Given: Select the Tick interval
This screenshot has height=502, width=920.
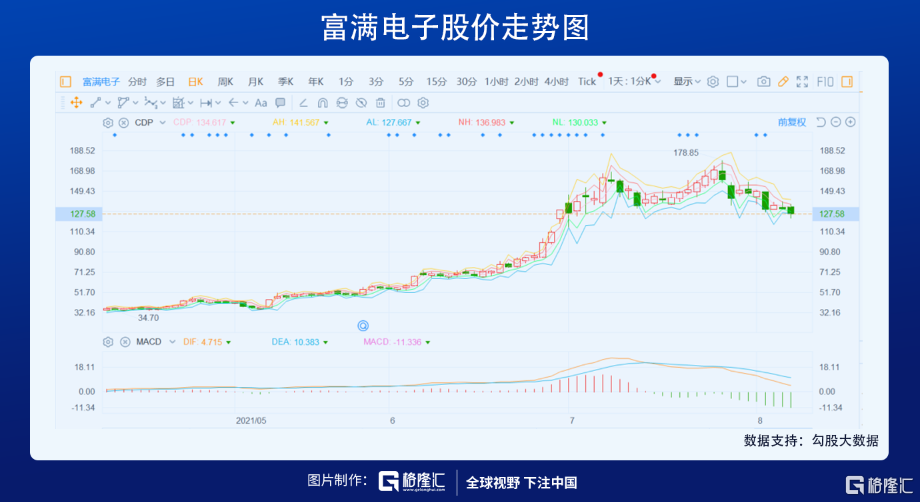Looking at the screenshot, I should (587, 82).
